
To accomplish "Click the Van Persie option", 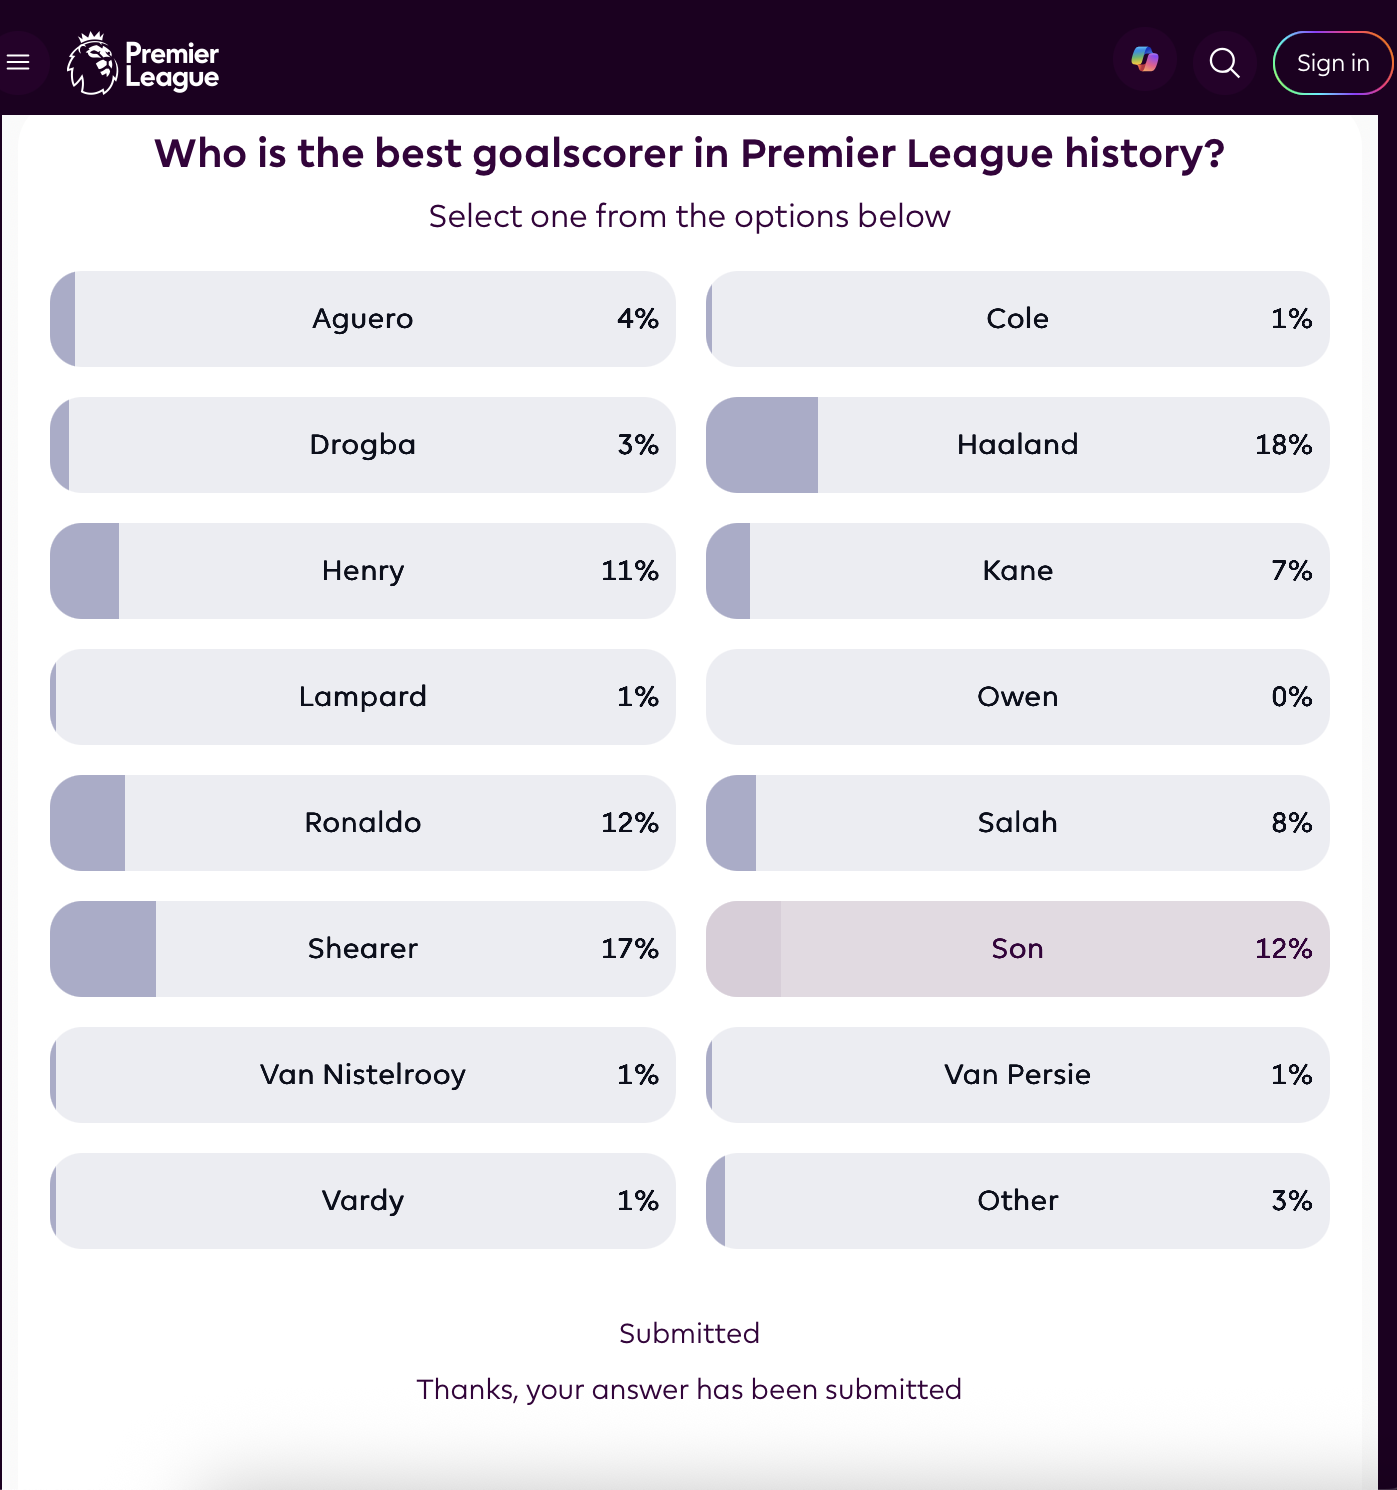I will 1018,1075.
